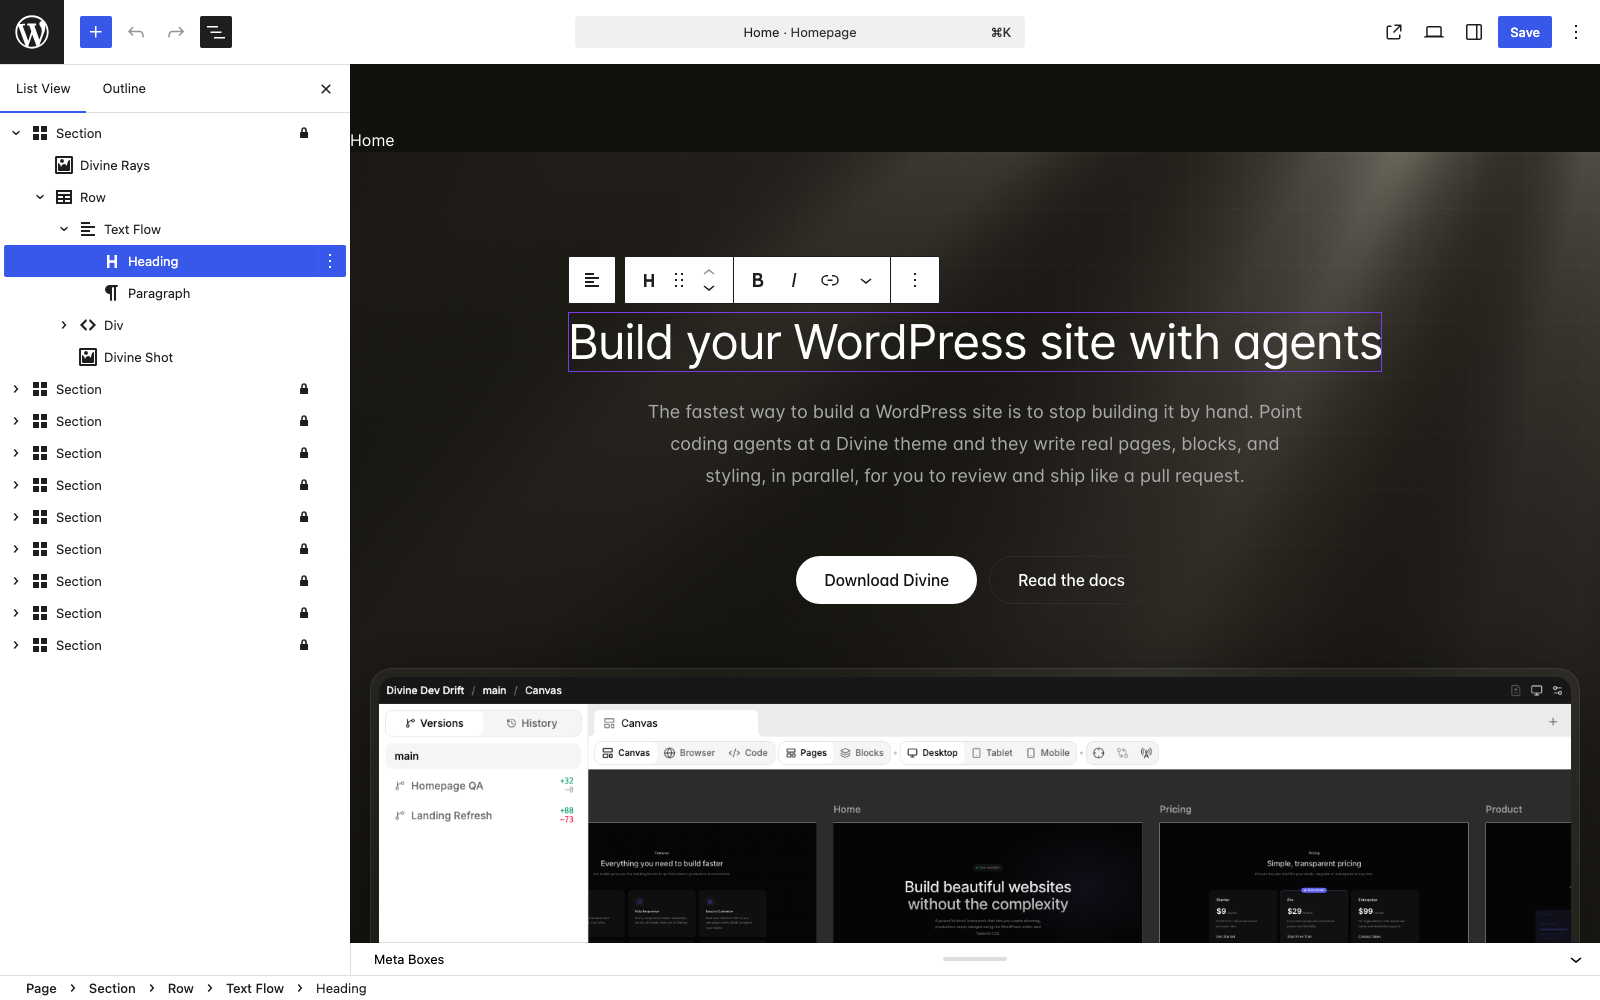Expand the second Section in list view
1600x1000 pixels.
(x=16, y=389)
